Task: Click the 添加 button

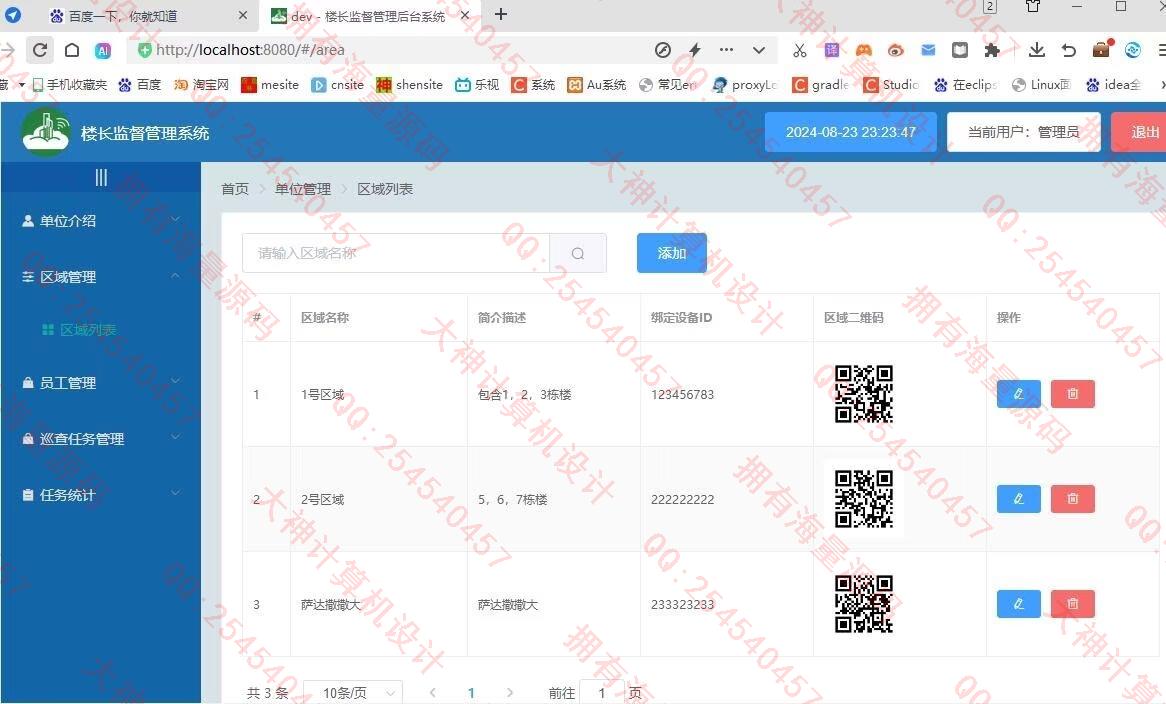Action: point(671,253)
